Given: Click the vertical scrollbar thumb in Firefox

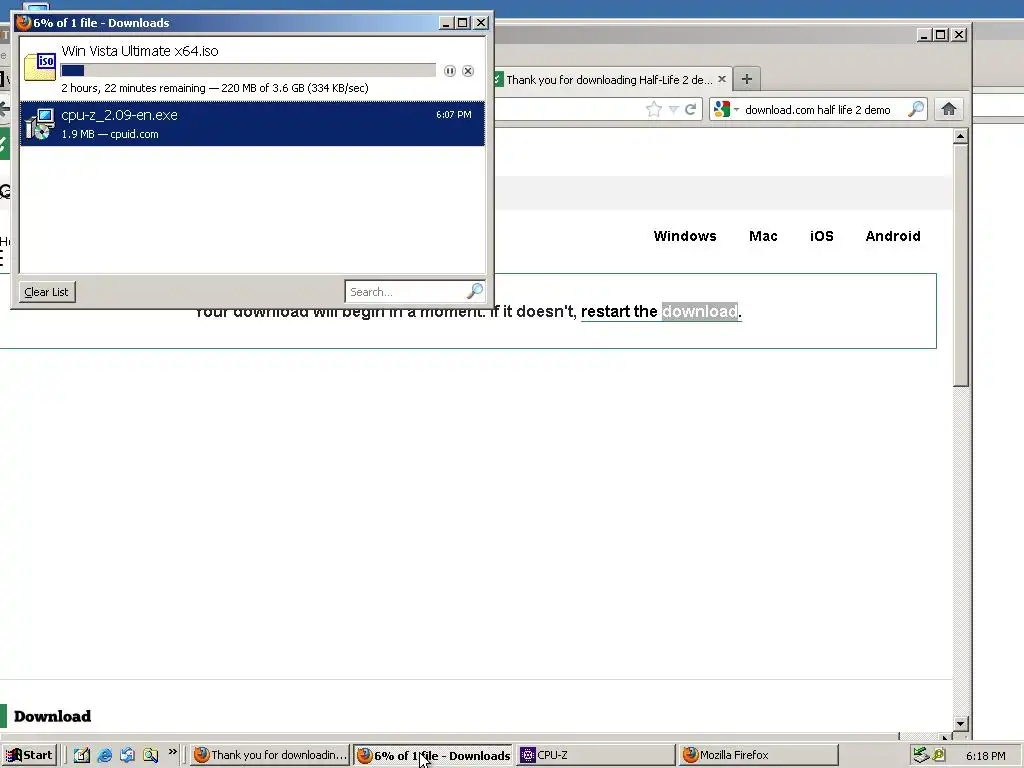Looking at the screenshot, I should coord(960,265).
